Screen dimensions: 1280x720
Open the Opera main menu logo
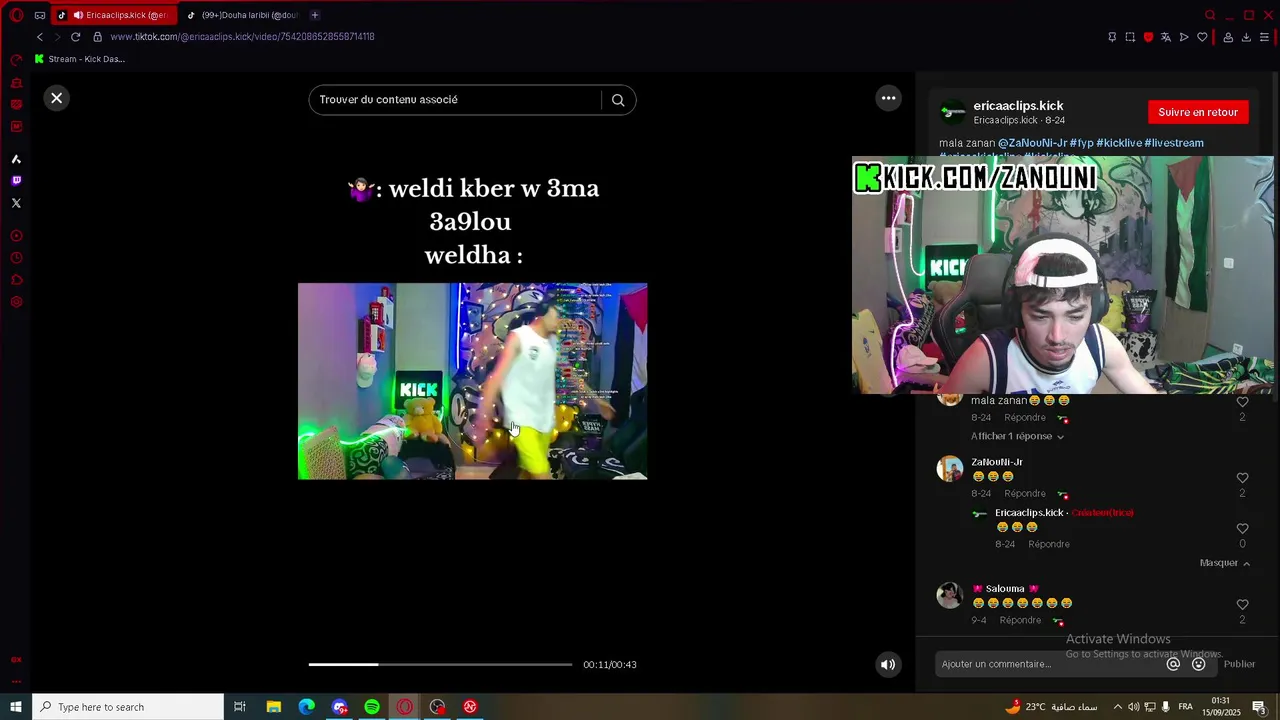(x=16, y=15)
